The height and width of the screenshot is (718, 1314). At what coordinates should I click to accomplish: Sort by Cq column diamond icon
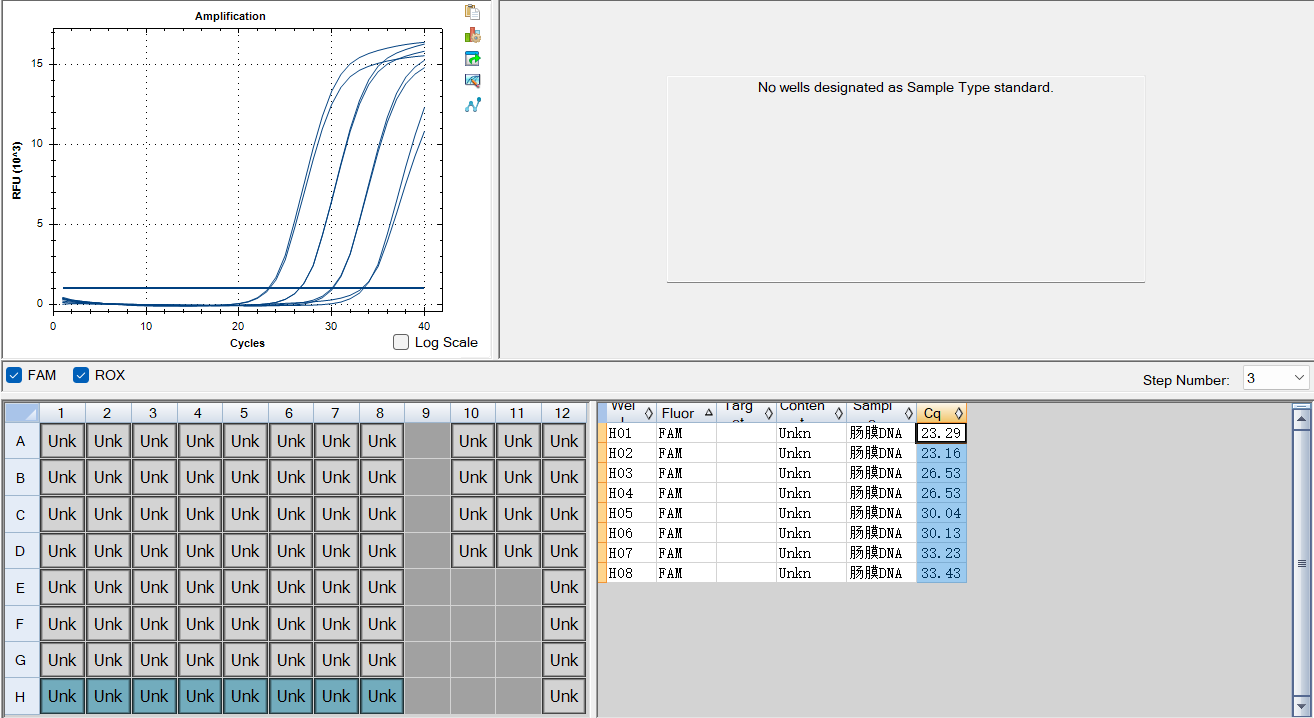(958, 413)
